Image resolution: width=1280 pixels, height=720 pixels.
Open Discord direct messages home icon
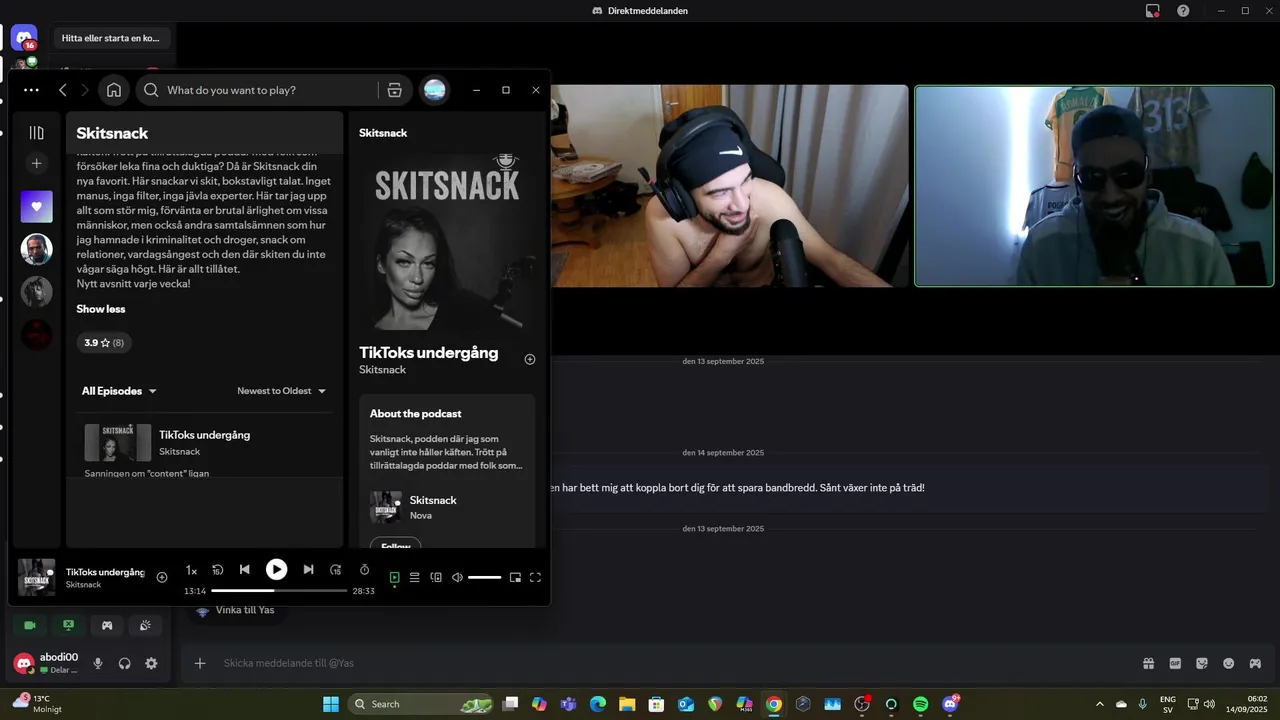pyautogui.click(x=24, y=38)
